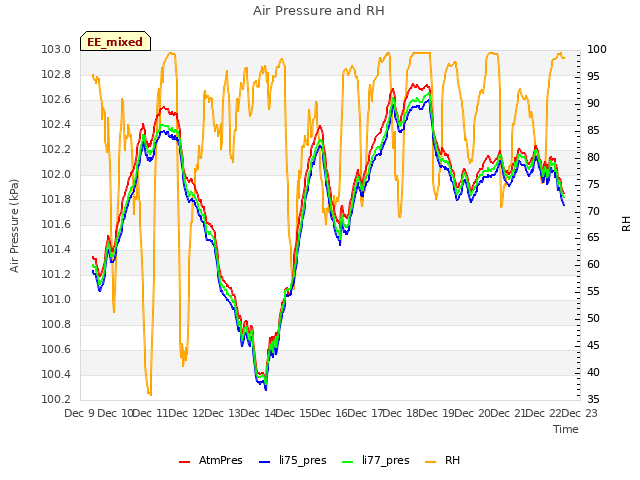Click the 101.6 pressure axis value
This screenshot has height=480, width=640.
click(56, 224)
